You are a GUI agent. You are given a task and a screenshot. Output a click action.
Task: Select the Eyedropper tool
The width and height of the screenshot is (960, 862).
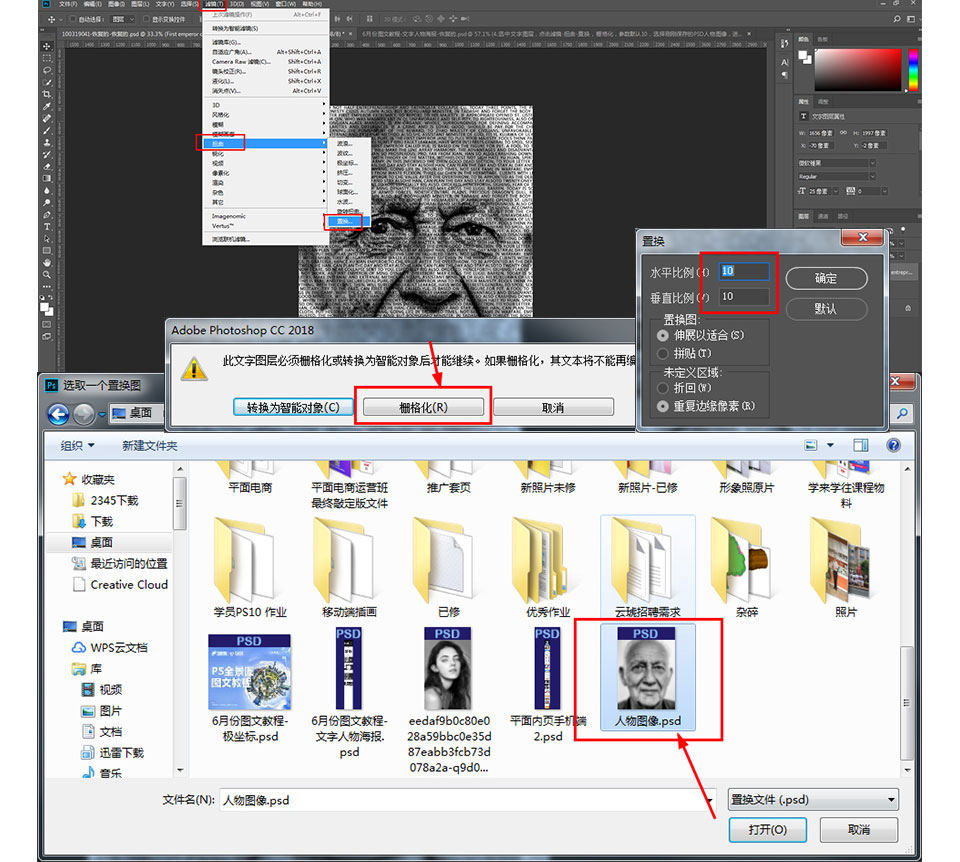(x=47, y=107)
